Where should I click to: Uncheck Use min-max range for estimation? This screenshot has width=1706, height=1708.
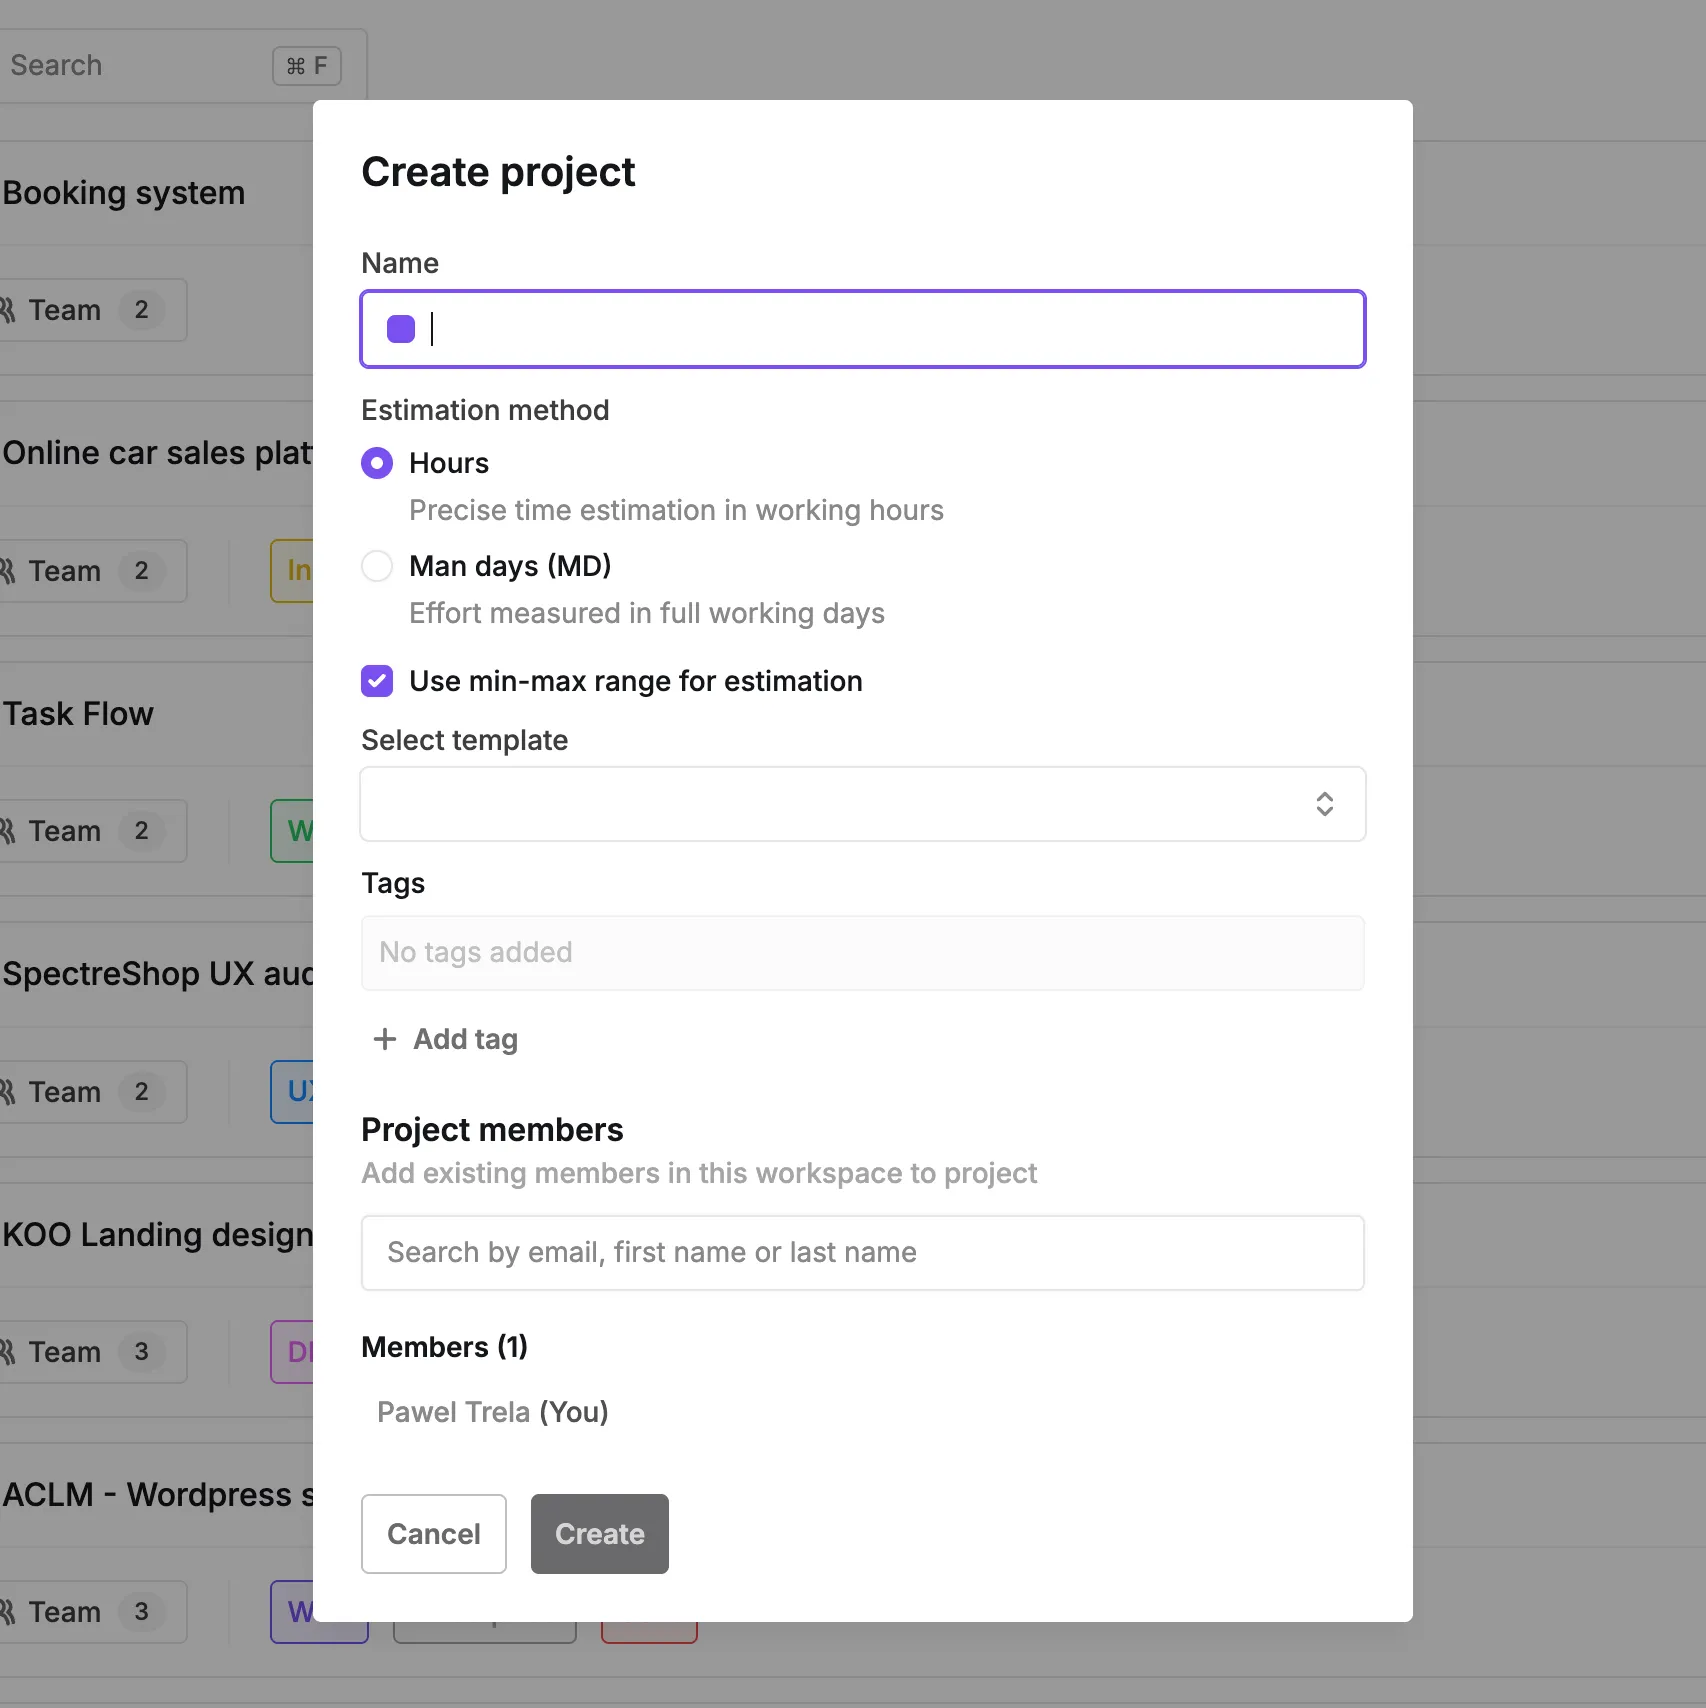pyautogui.click(x=377, y=681)
